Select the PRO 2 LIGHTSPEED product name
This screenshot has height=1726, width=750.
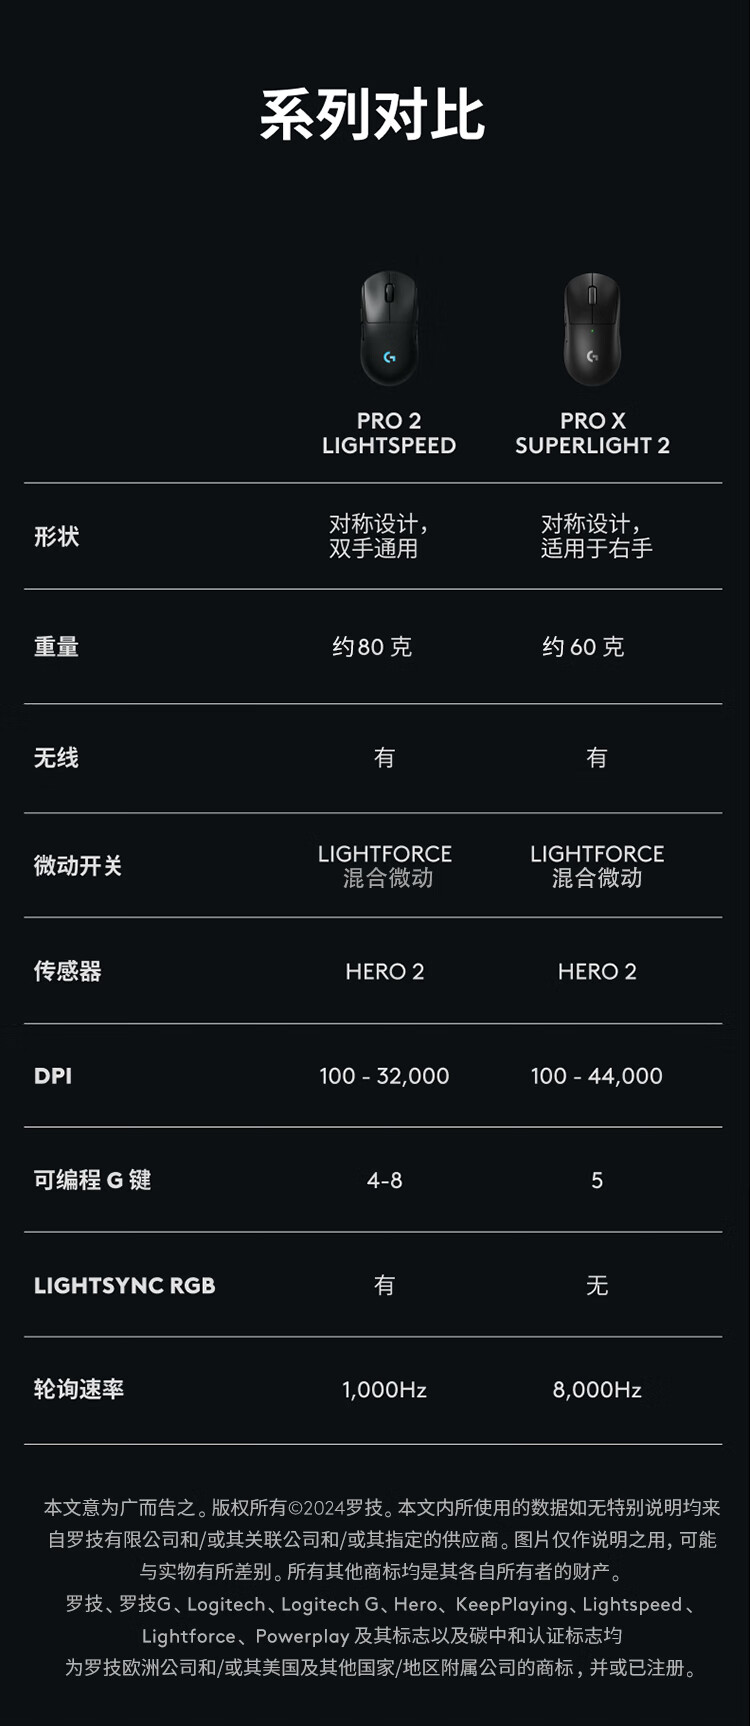click(x=389, y=433)
